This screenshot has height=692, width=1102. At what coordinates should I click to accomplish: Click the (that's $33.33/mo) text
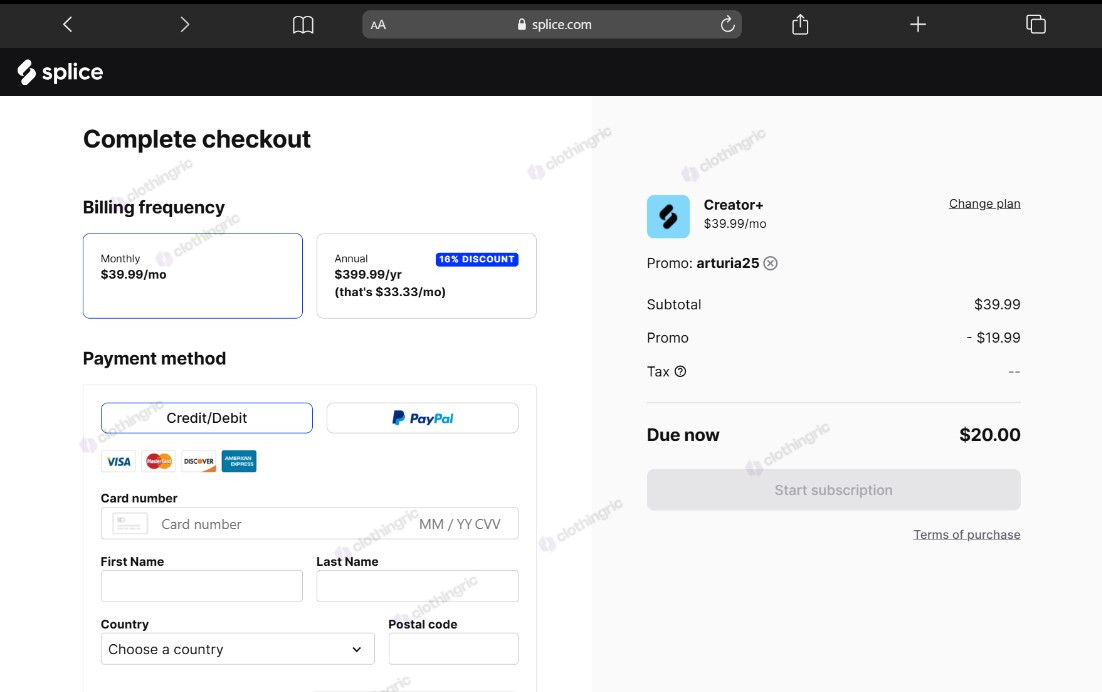tap(390, 292)
